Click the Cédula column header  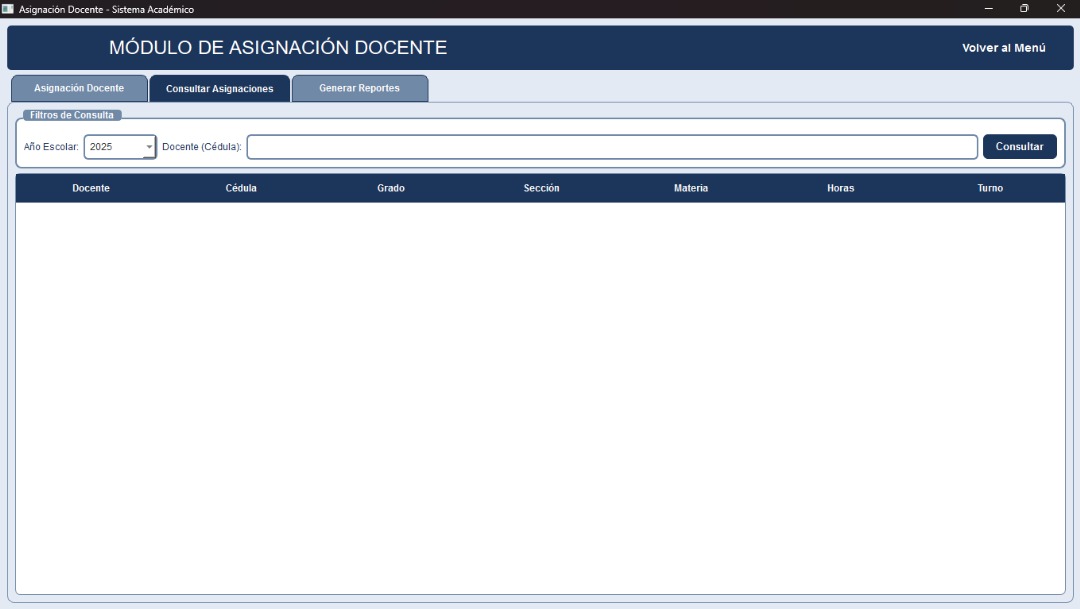point(241,188)
